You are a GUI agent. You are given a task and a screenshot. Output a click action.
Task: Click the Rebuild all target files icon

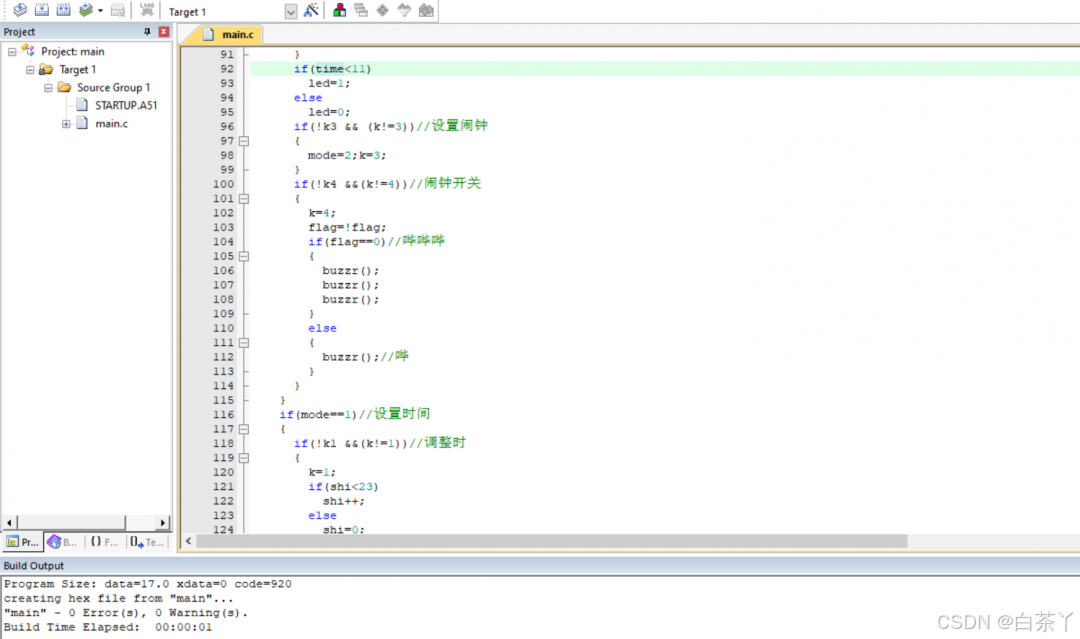[x=63, y=11]
